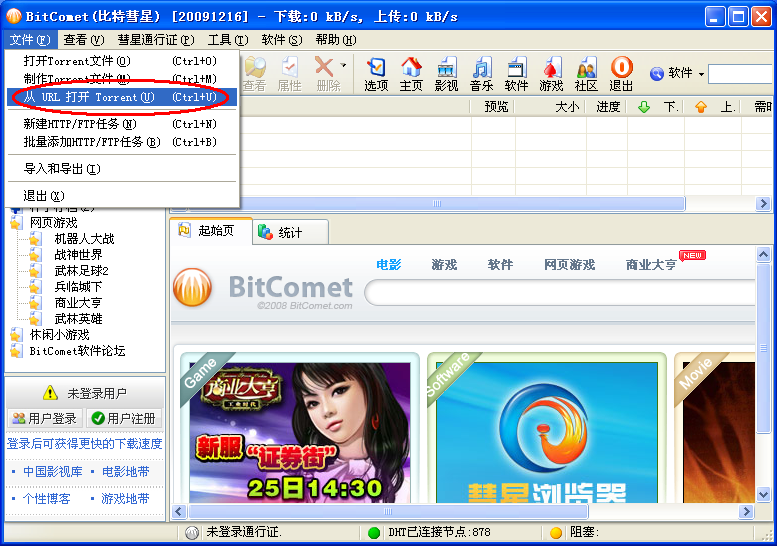Choose 退出 in the file menu
Image resolution: width=777 pixels, height=546 pixels.
[x=122, y=196]
